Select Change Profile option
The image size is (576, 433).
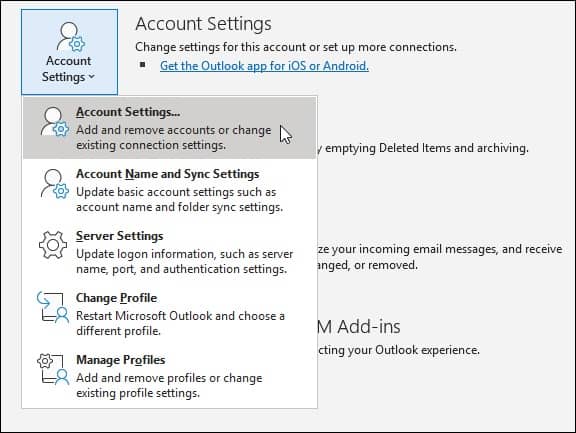click(169, 314)
